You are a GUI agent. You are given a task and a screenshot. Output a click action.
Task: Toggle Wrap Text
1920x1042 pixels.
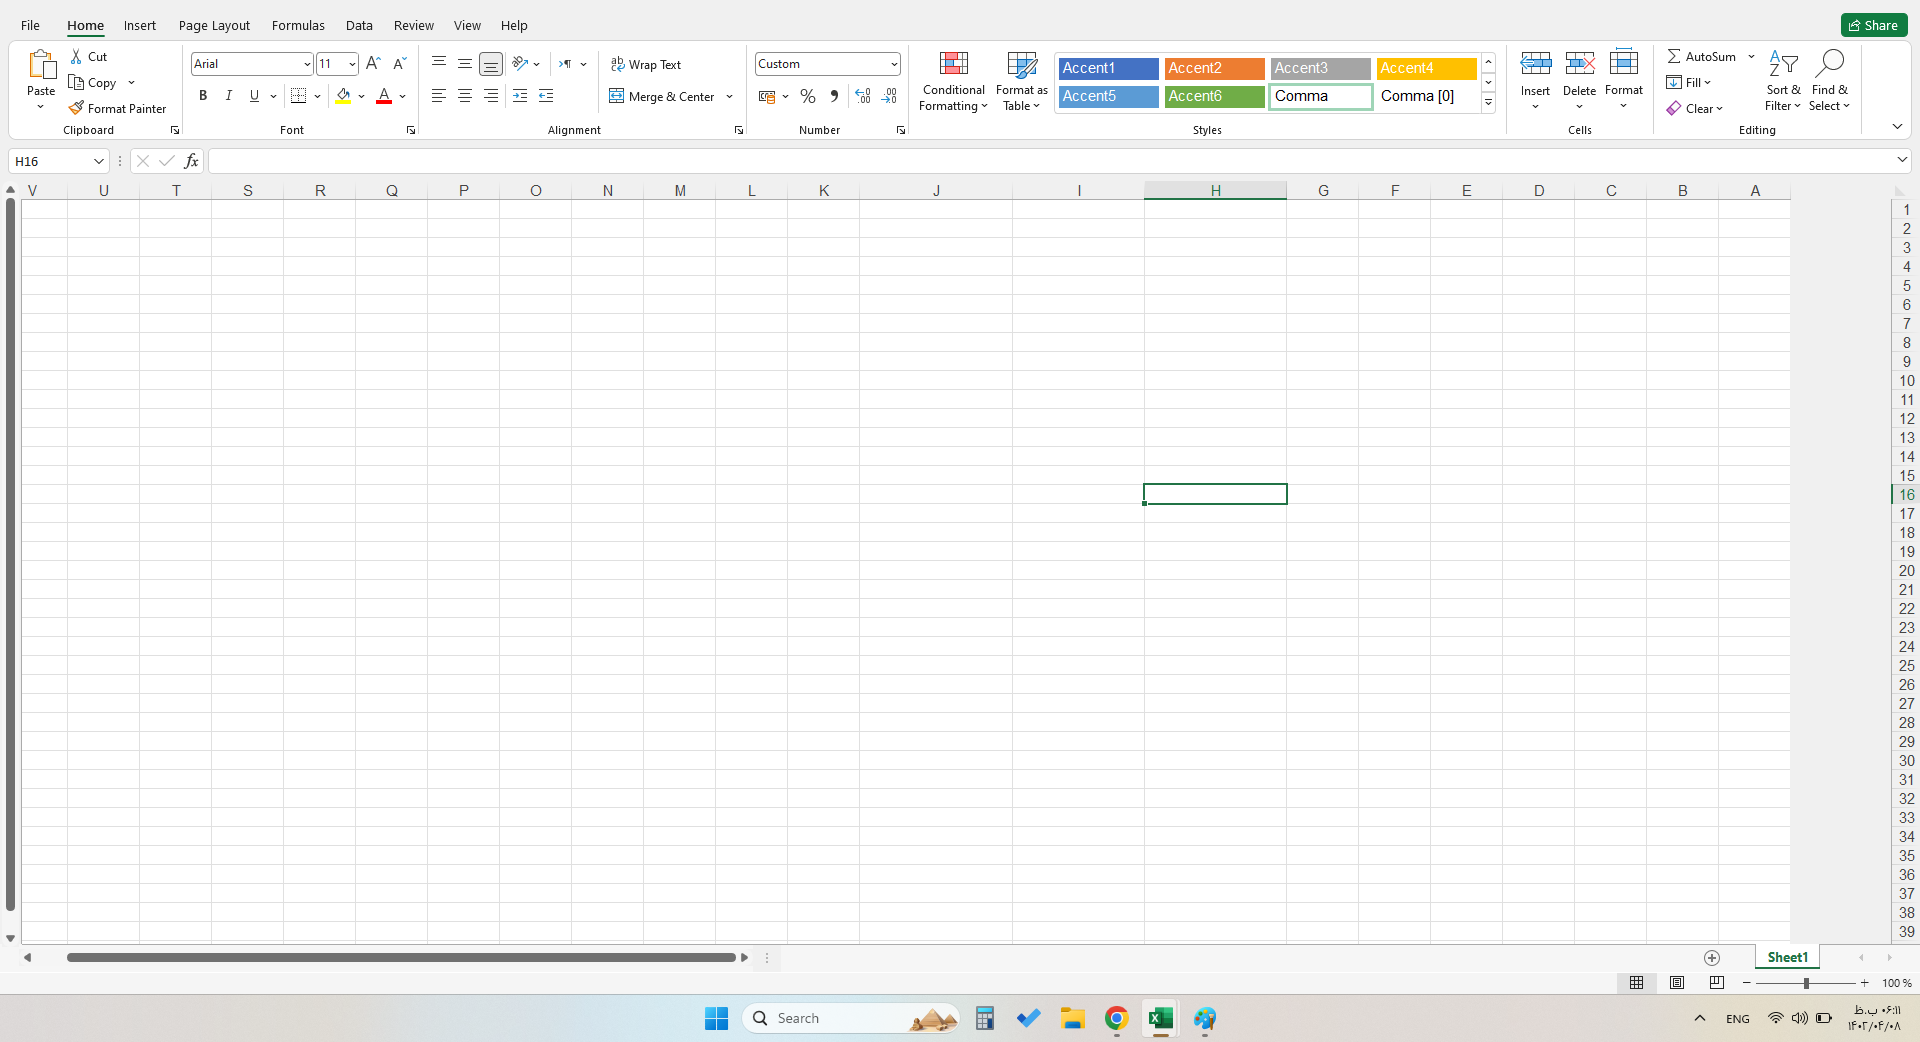[646, 64]
